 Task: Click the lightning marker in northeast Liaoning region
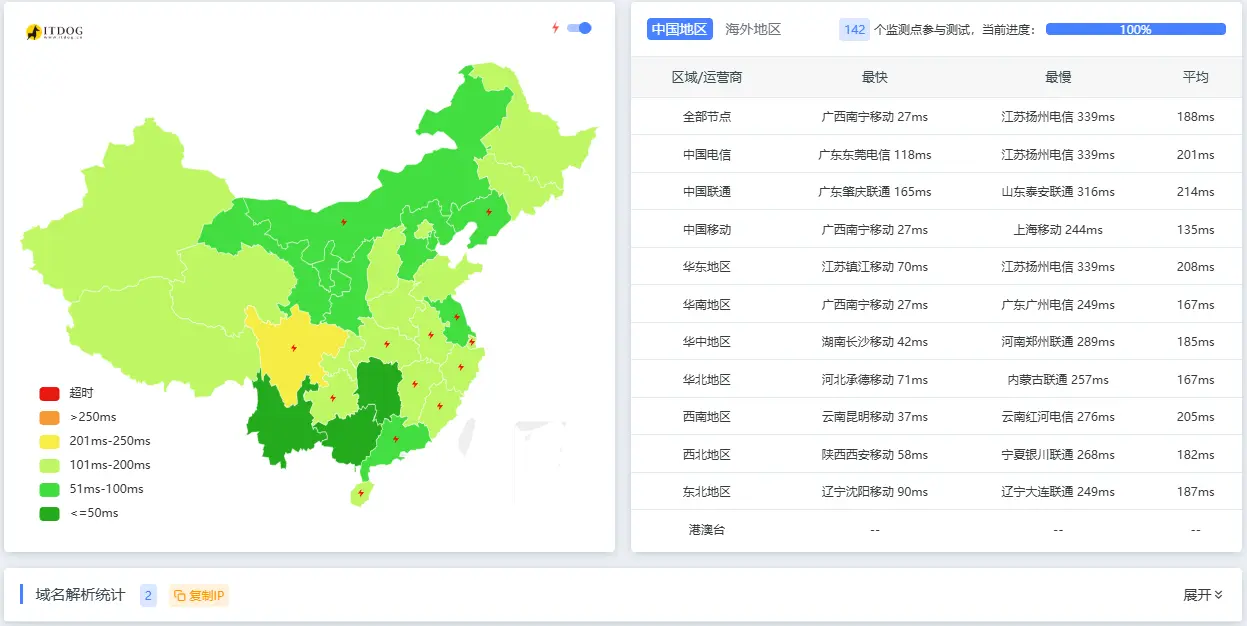click(x=489, y=212)
